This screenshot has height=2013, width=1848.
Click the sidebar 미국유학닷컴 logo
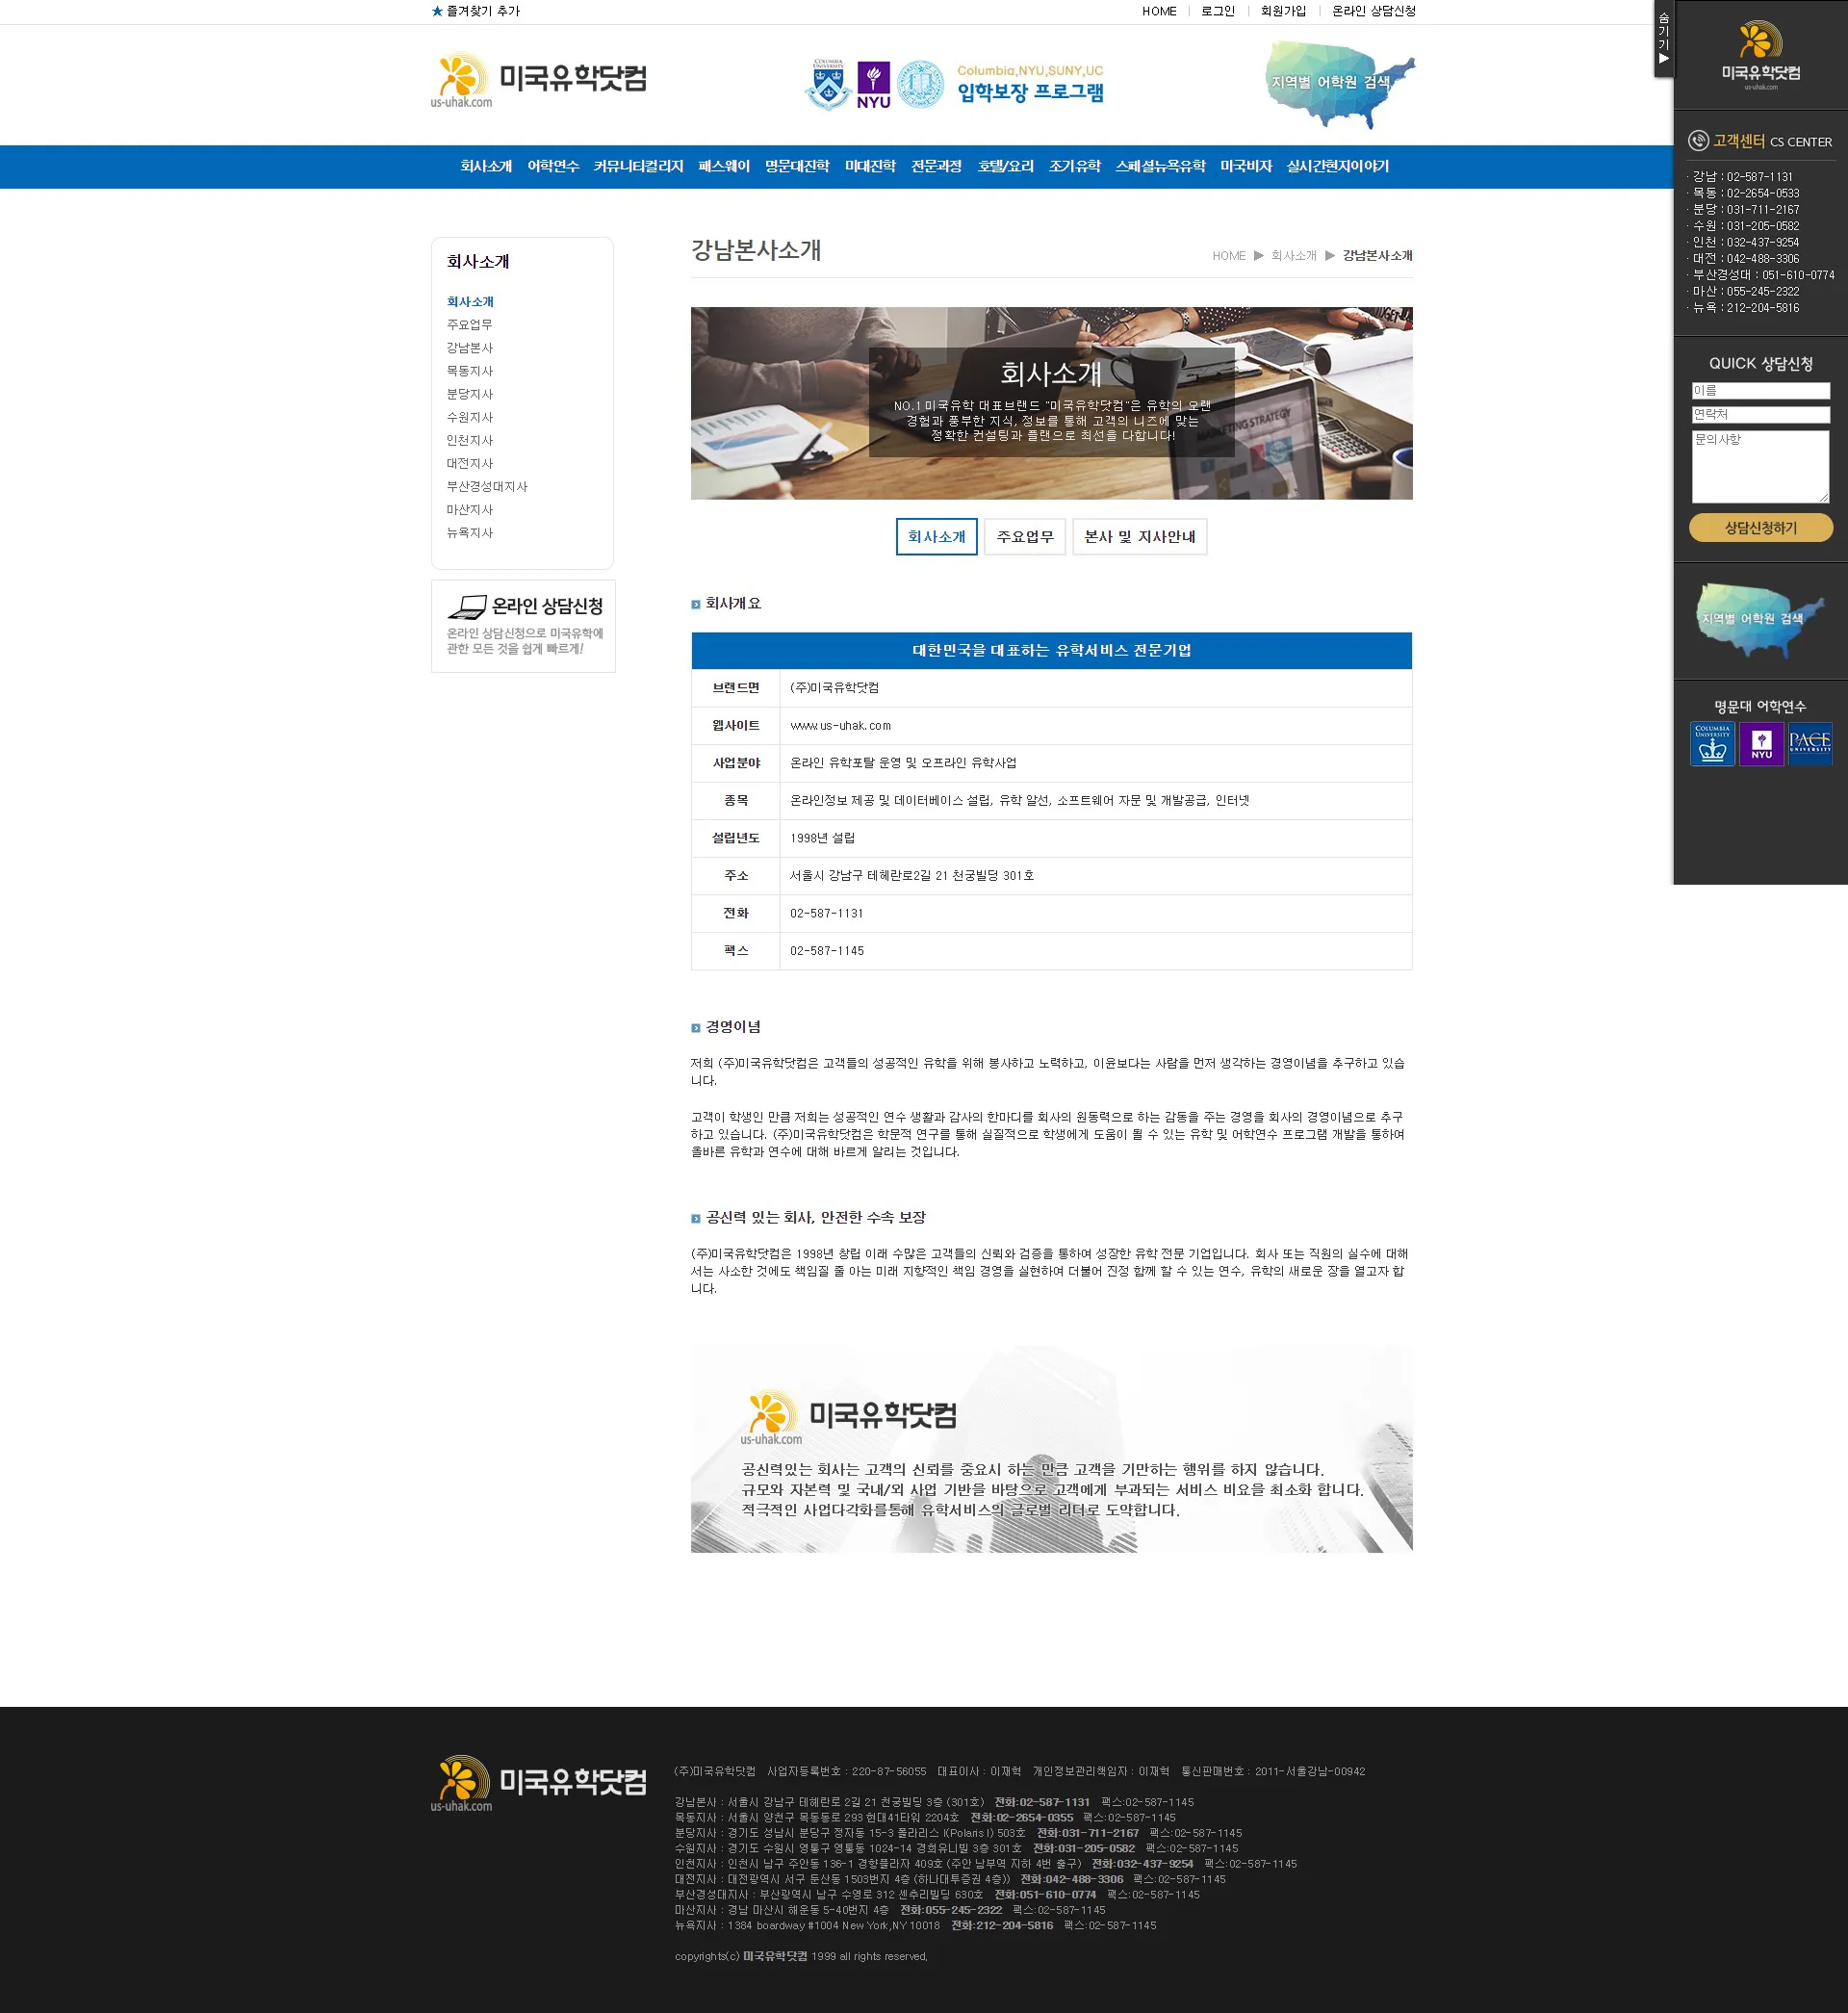click(x=1760, y=56)
